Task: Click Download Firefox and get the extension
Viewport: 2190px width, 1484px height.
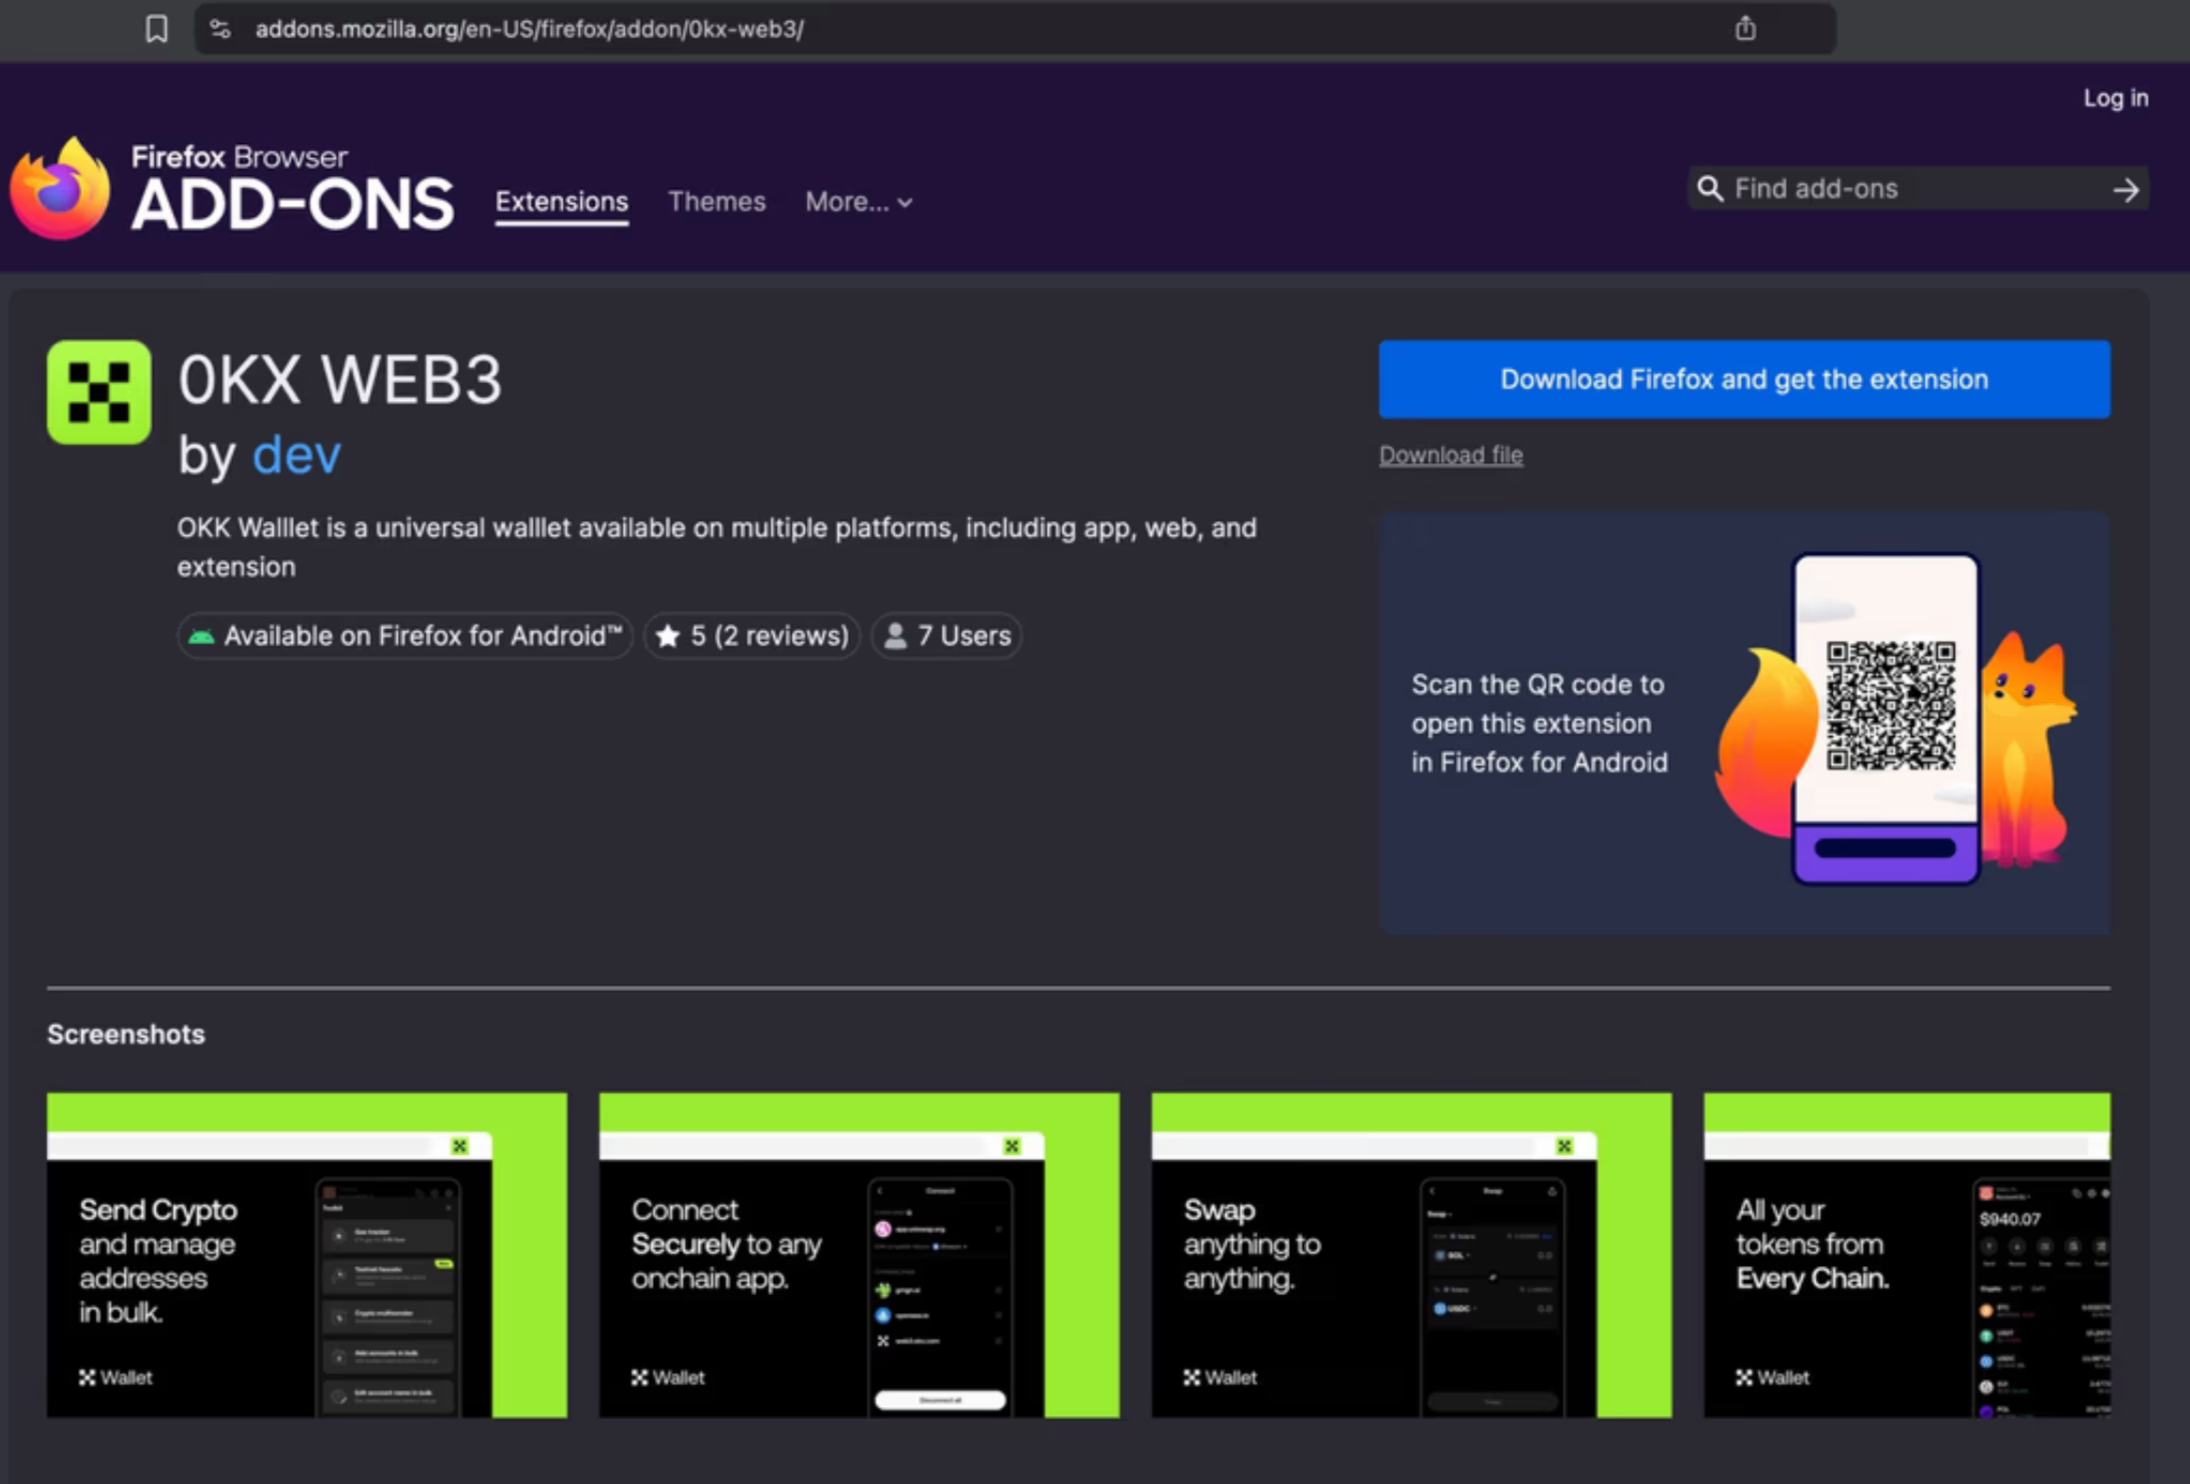Action: click(1744, 379)
